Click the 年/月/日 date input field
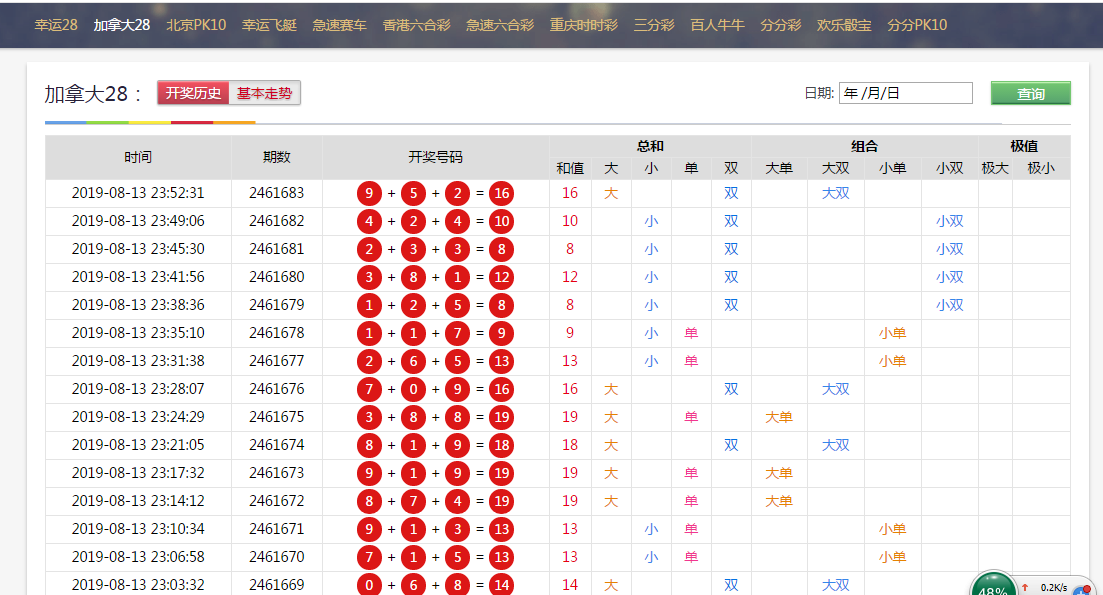The height and width of the screenshot is (595, 1103). (x=905, y=93)
